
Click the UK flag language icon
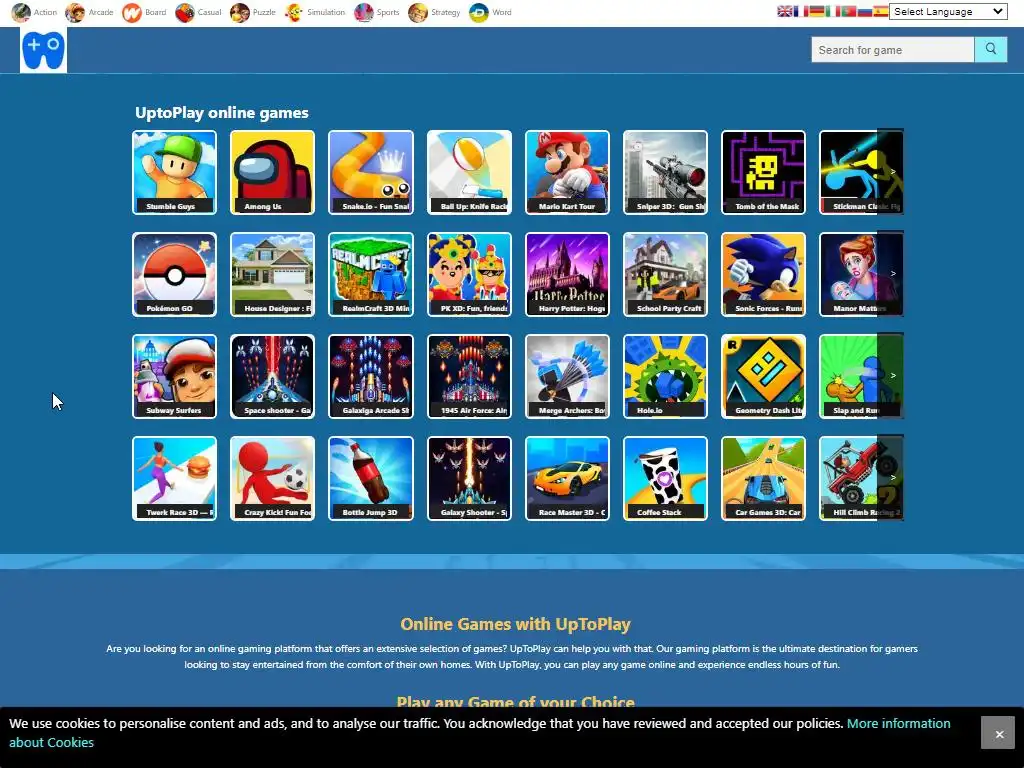tap(785, 11)
